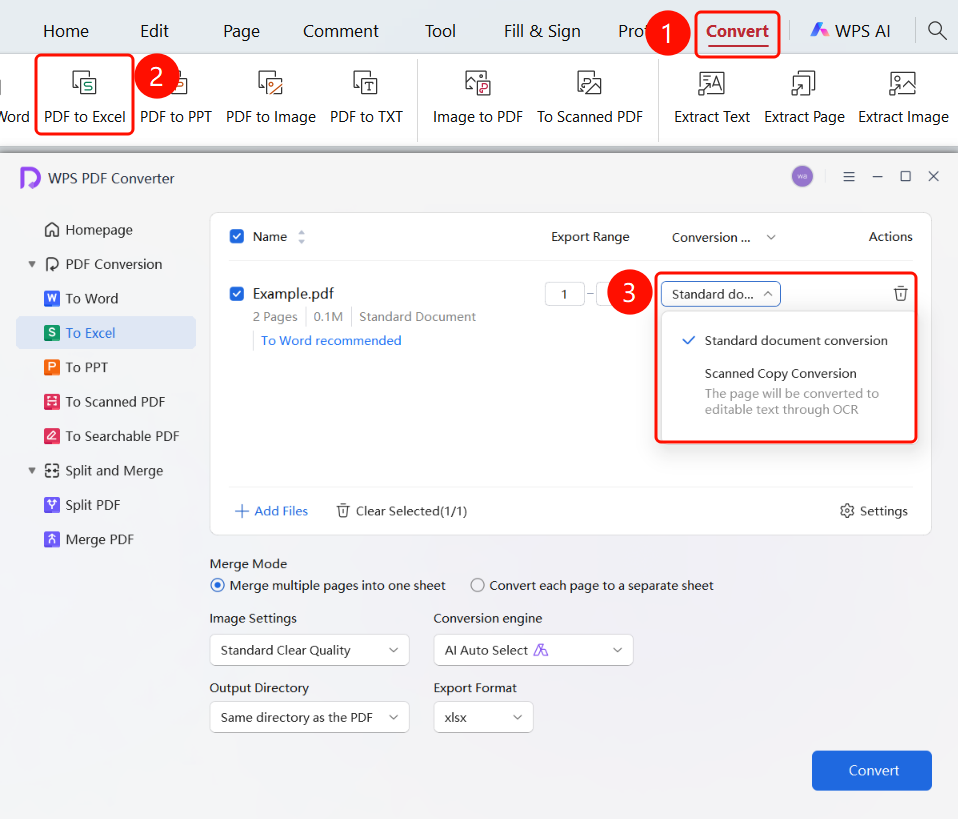This screenshot has width=958, height=819.
Task: Click Add Files to add PDFs
Action: pyautogui.click(x=272, y=511)
